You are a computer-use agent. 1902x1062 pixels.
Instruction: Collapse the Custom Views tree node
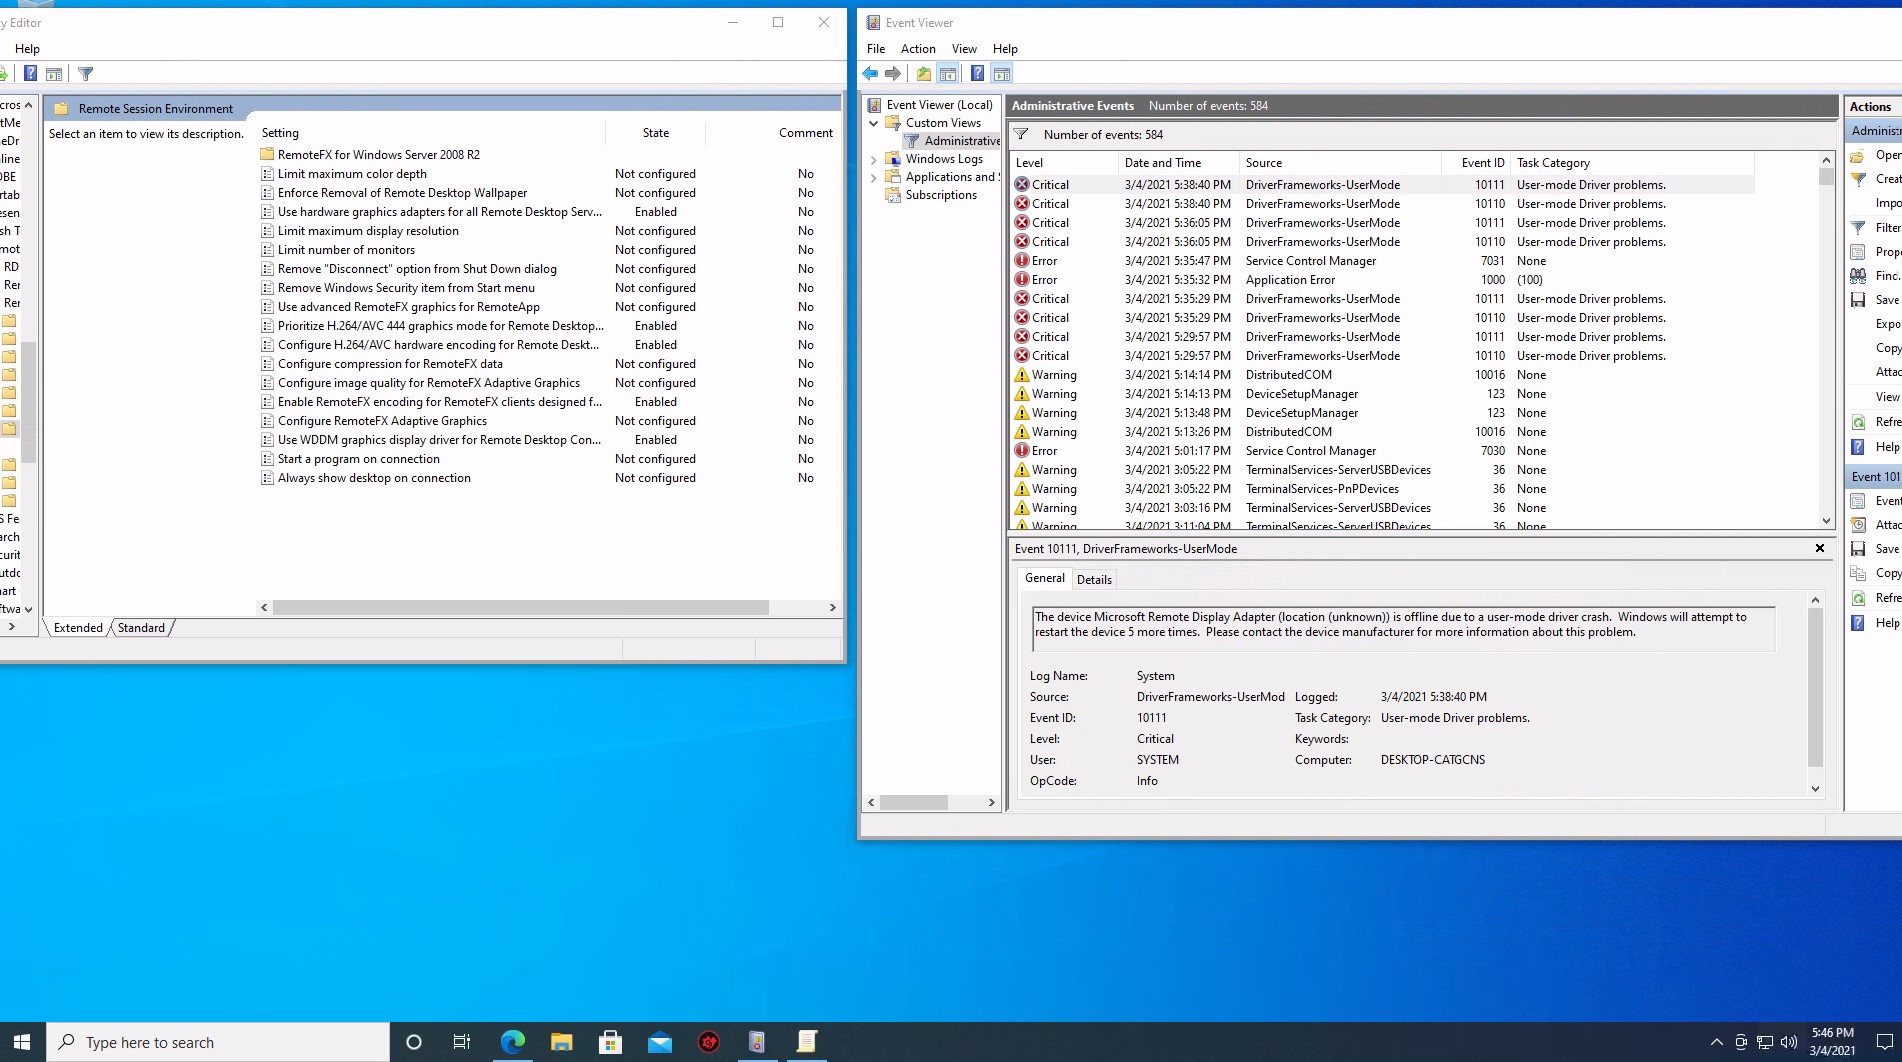pos(873,123)
